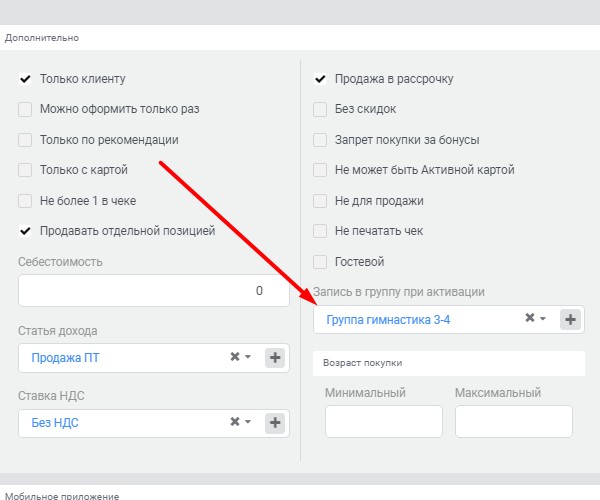
Task: Expand Запись в группу при активации dropdown
Action: coord(543,318)
